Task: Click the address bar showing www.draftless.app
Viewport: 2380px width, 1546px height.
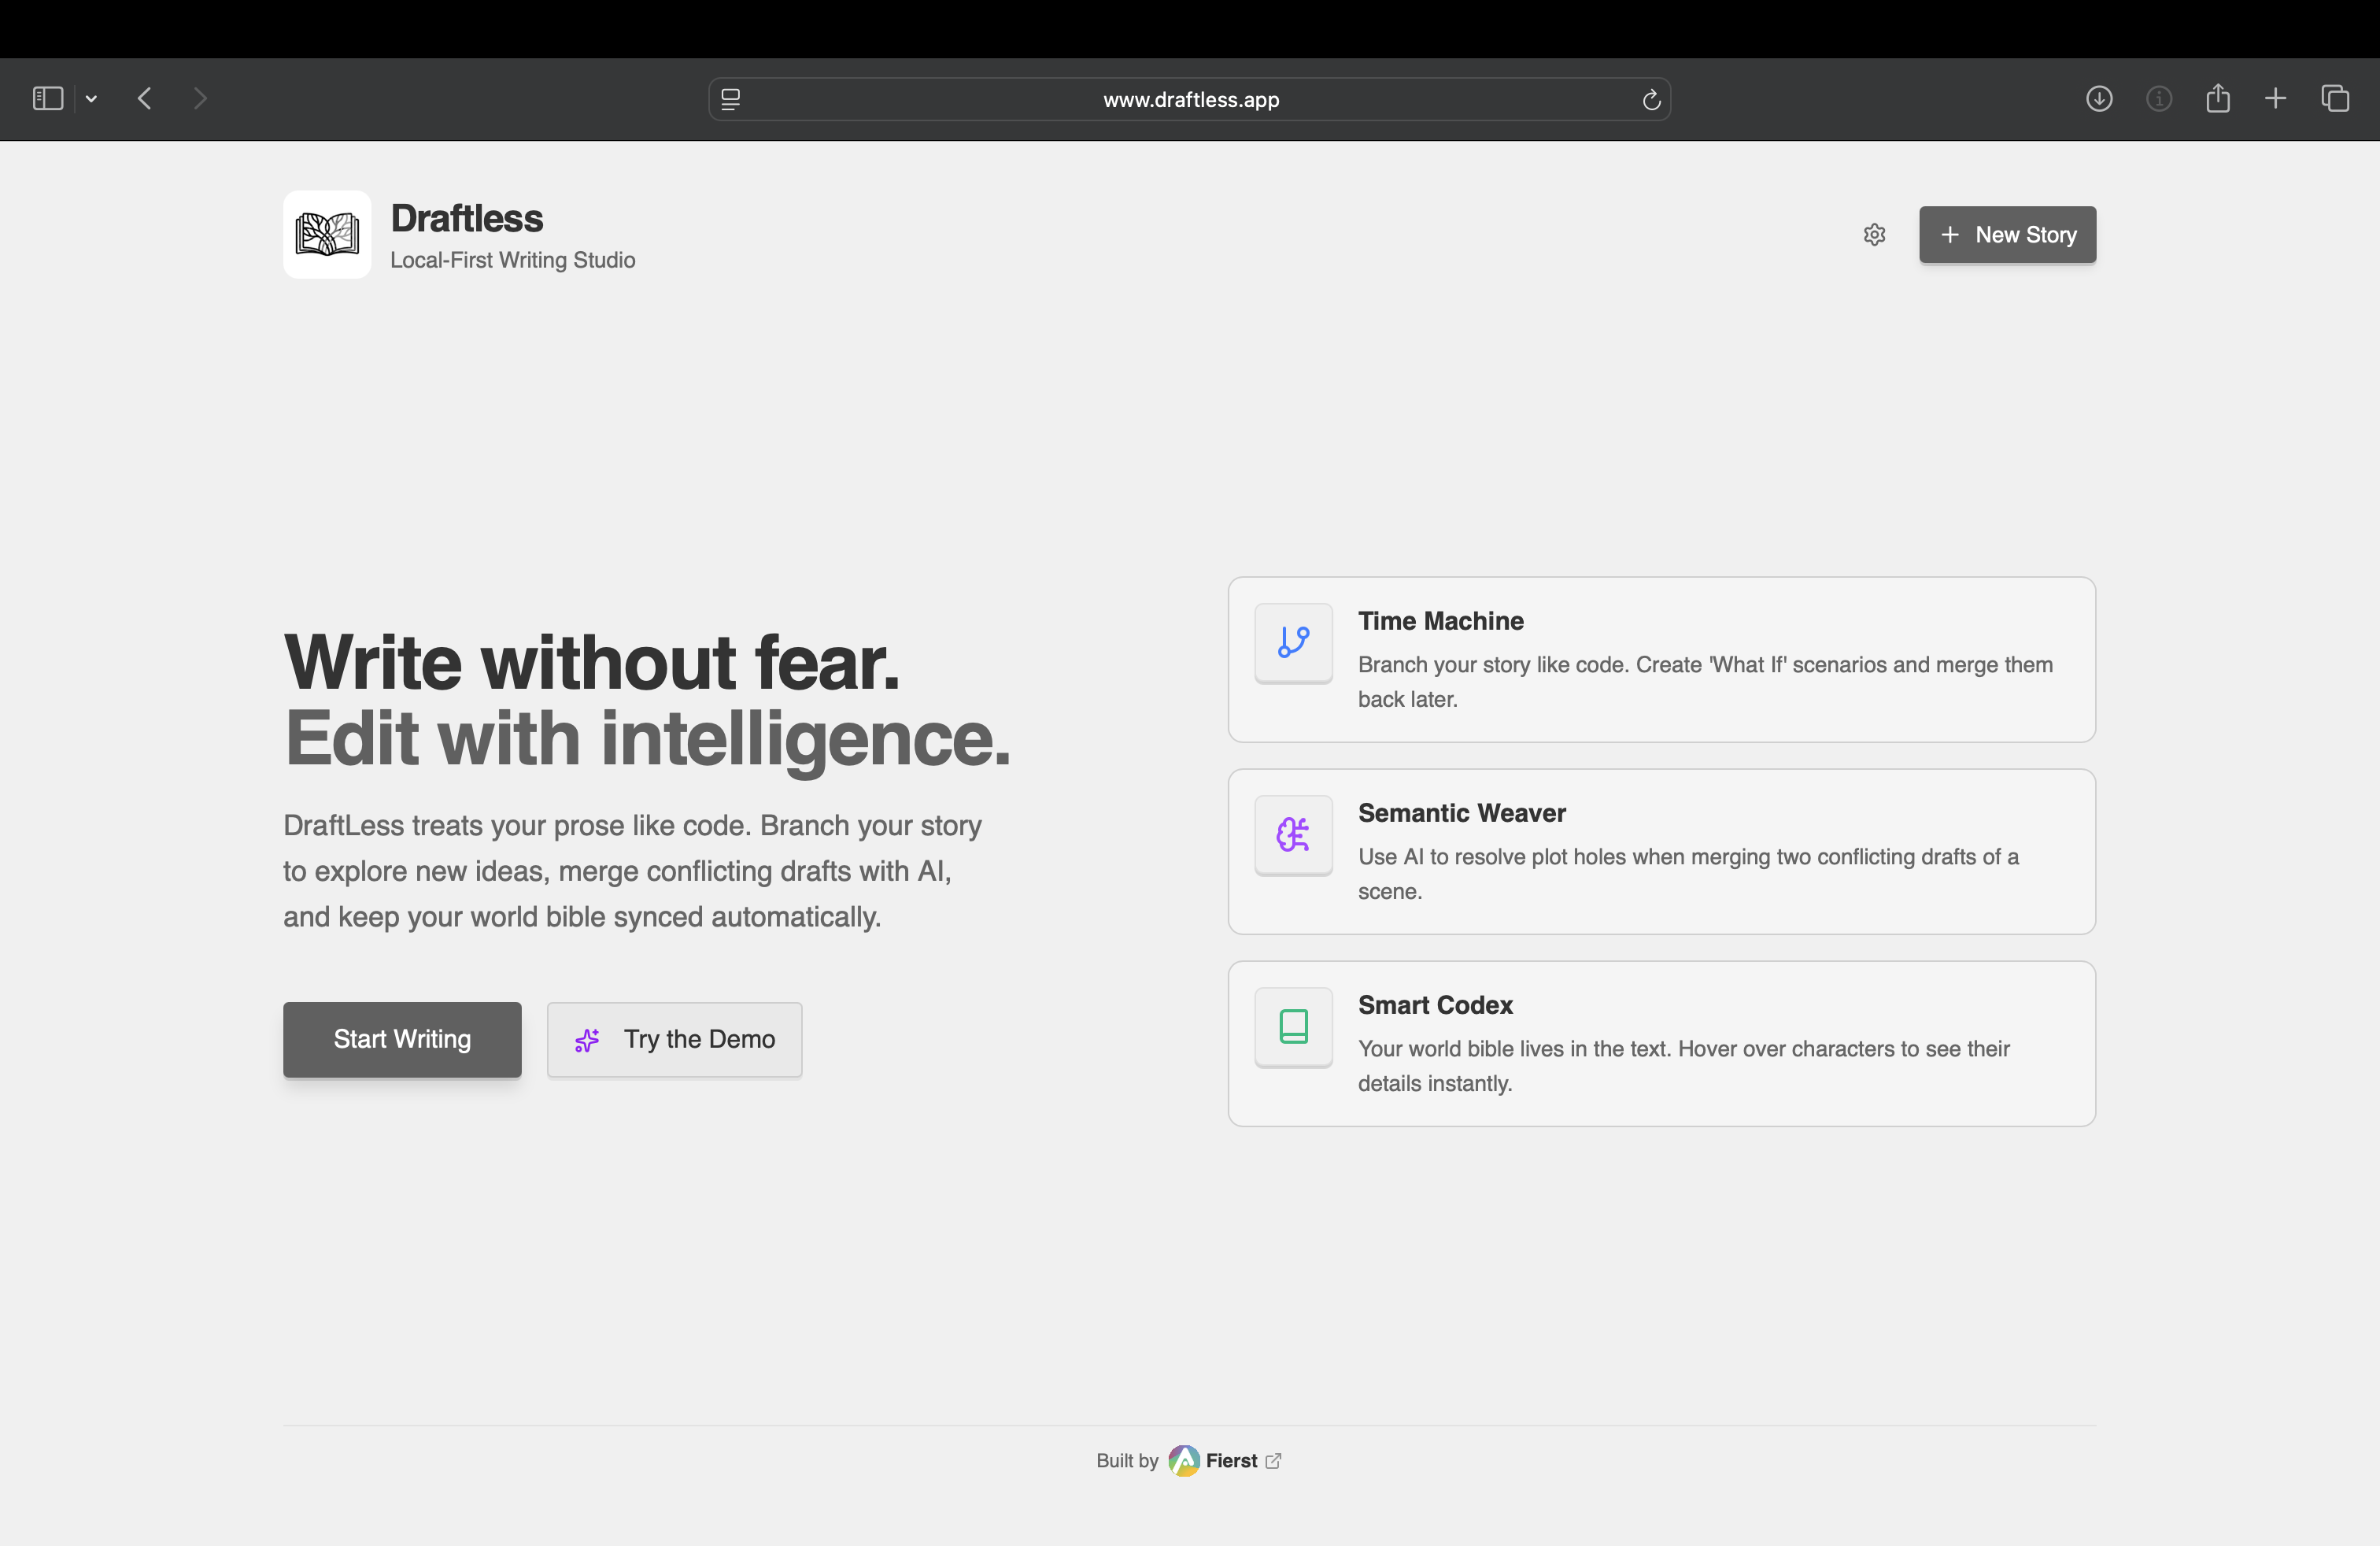Action: pos(1190,99)
